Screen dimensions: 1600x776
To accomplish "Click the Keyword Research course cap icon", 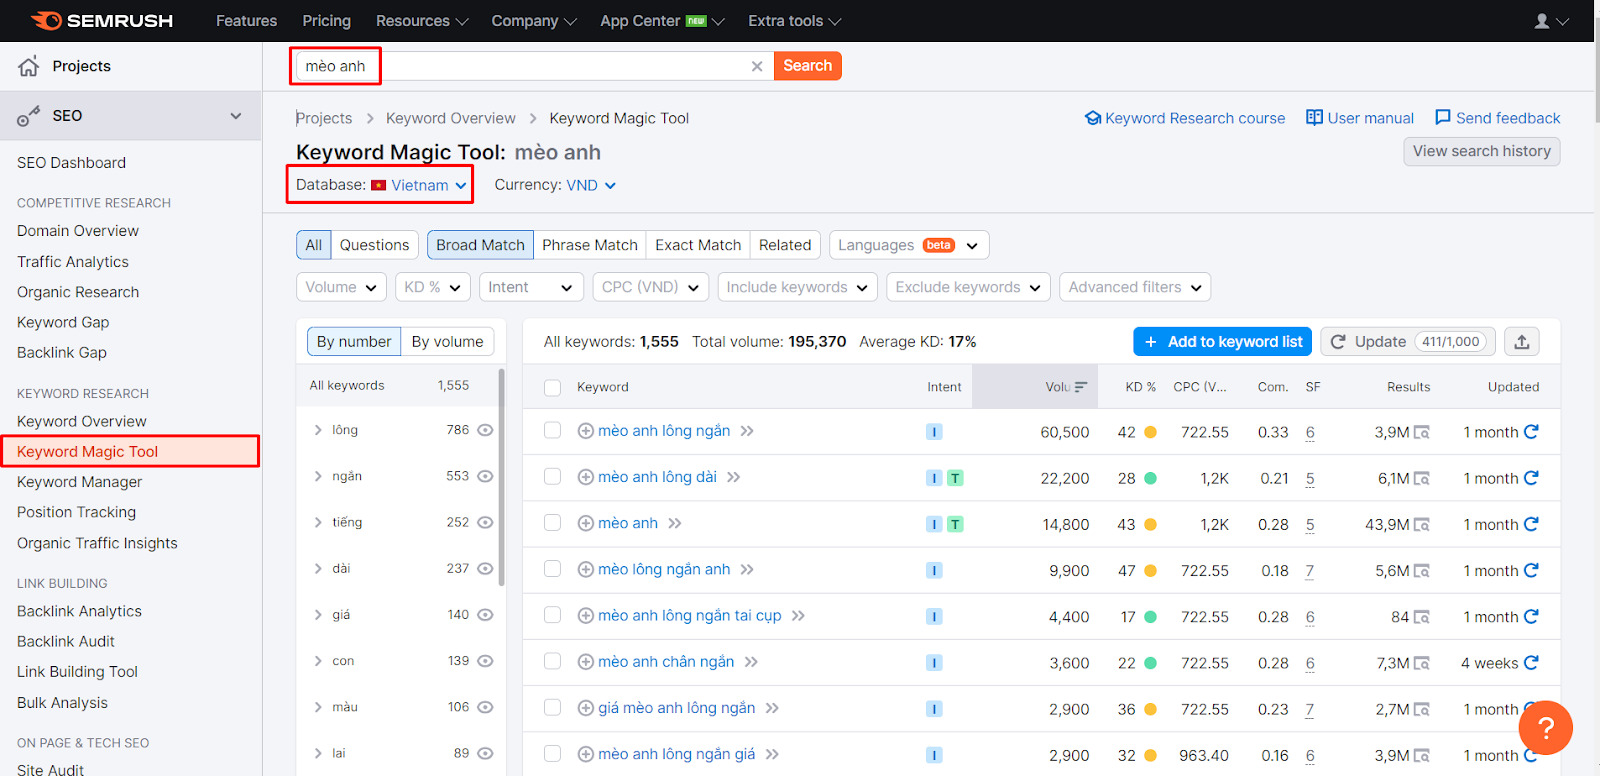I will point(1093,118).
